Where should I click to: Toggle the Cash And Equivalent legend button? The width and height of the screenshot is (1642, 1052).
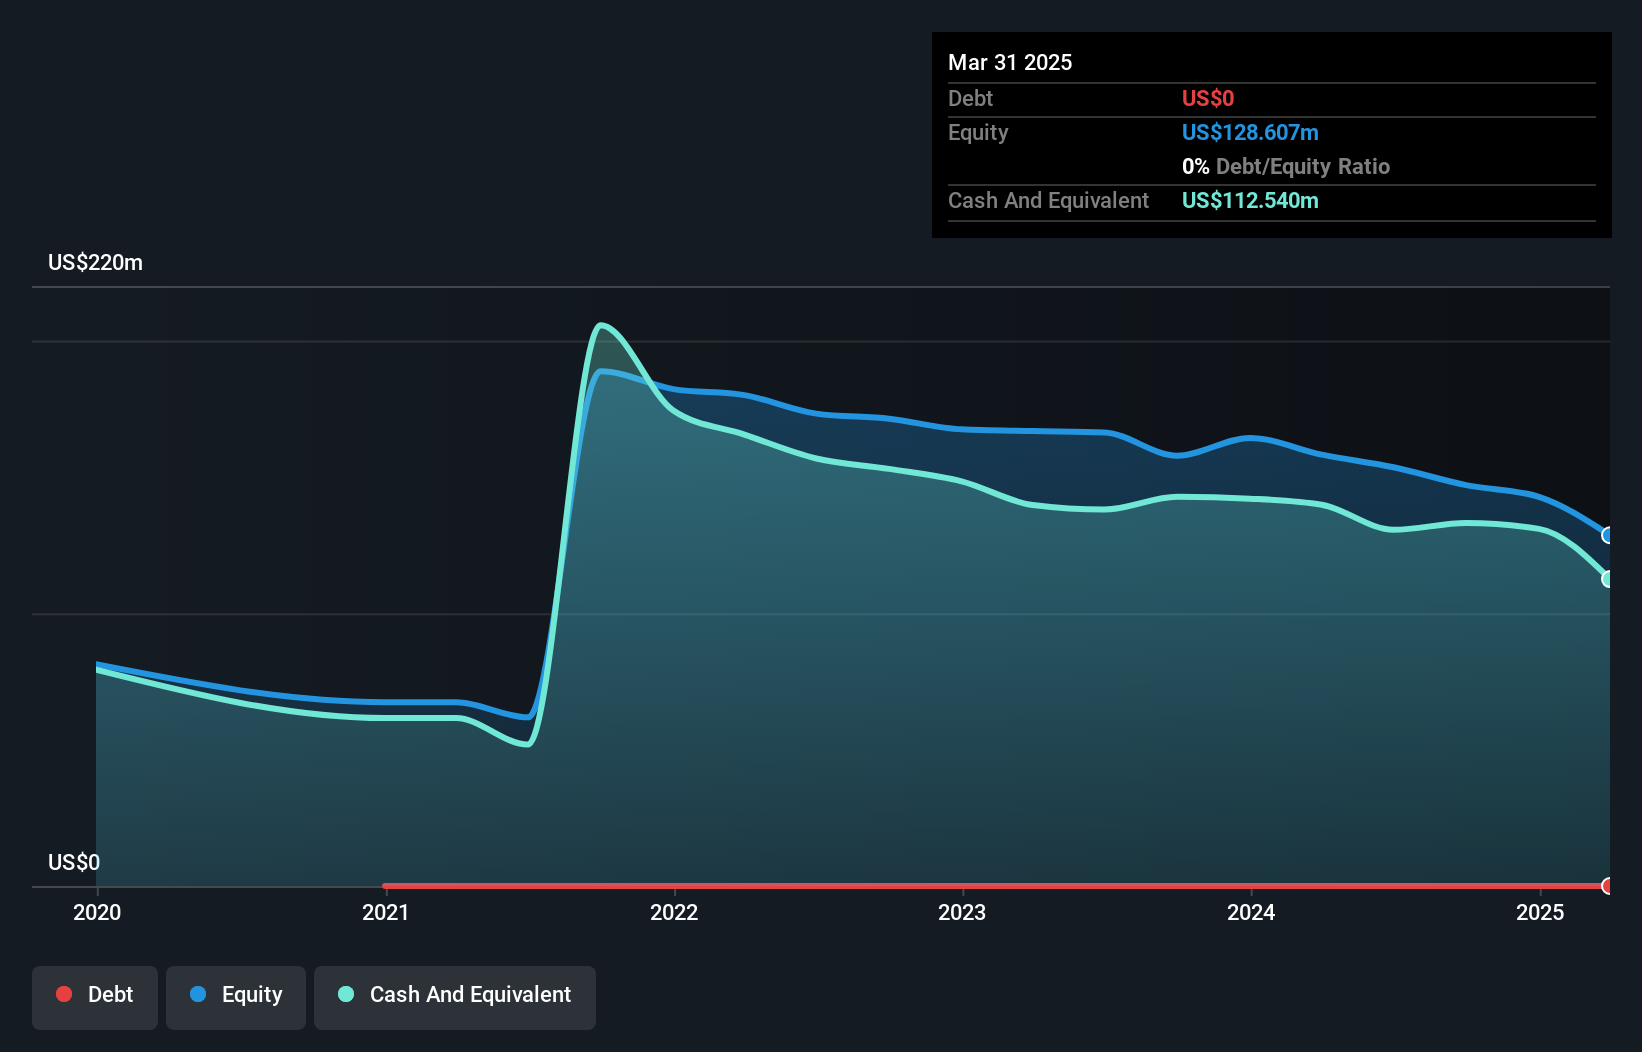coord(455,997)
